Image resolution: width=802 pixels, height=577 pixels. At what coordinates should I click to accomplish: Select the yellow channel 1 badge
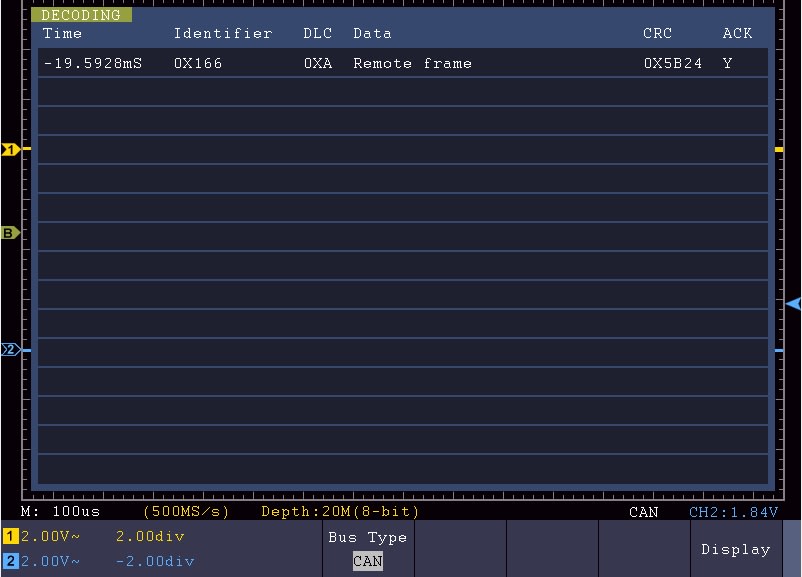click(x=10, y=537)
